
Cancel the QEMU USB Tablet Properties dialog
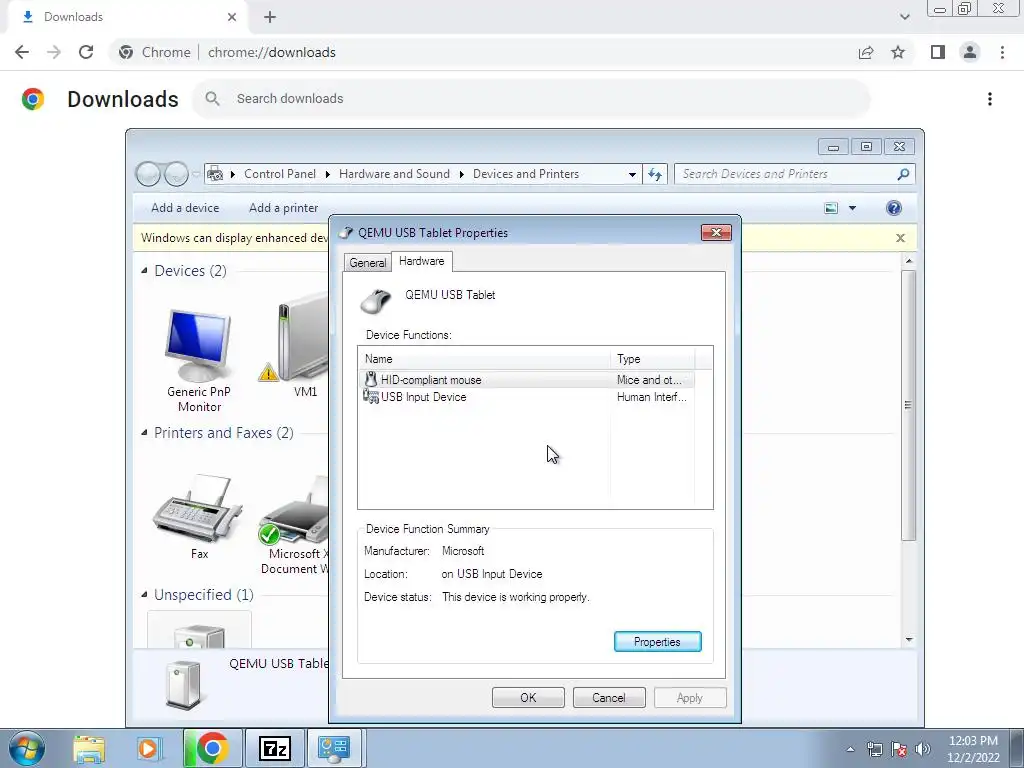coord(609,697)
